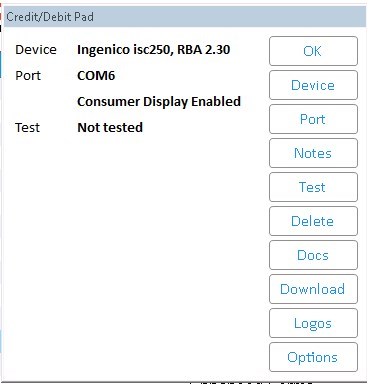Click the Not tested status text
This screenshot has height=384, width=375.
tap(110, 127)
